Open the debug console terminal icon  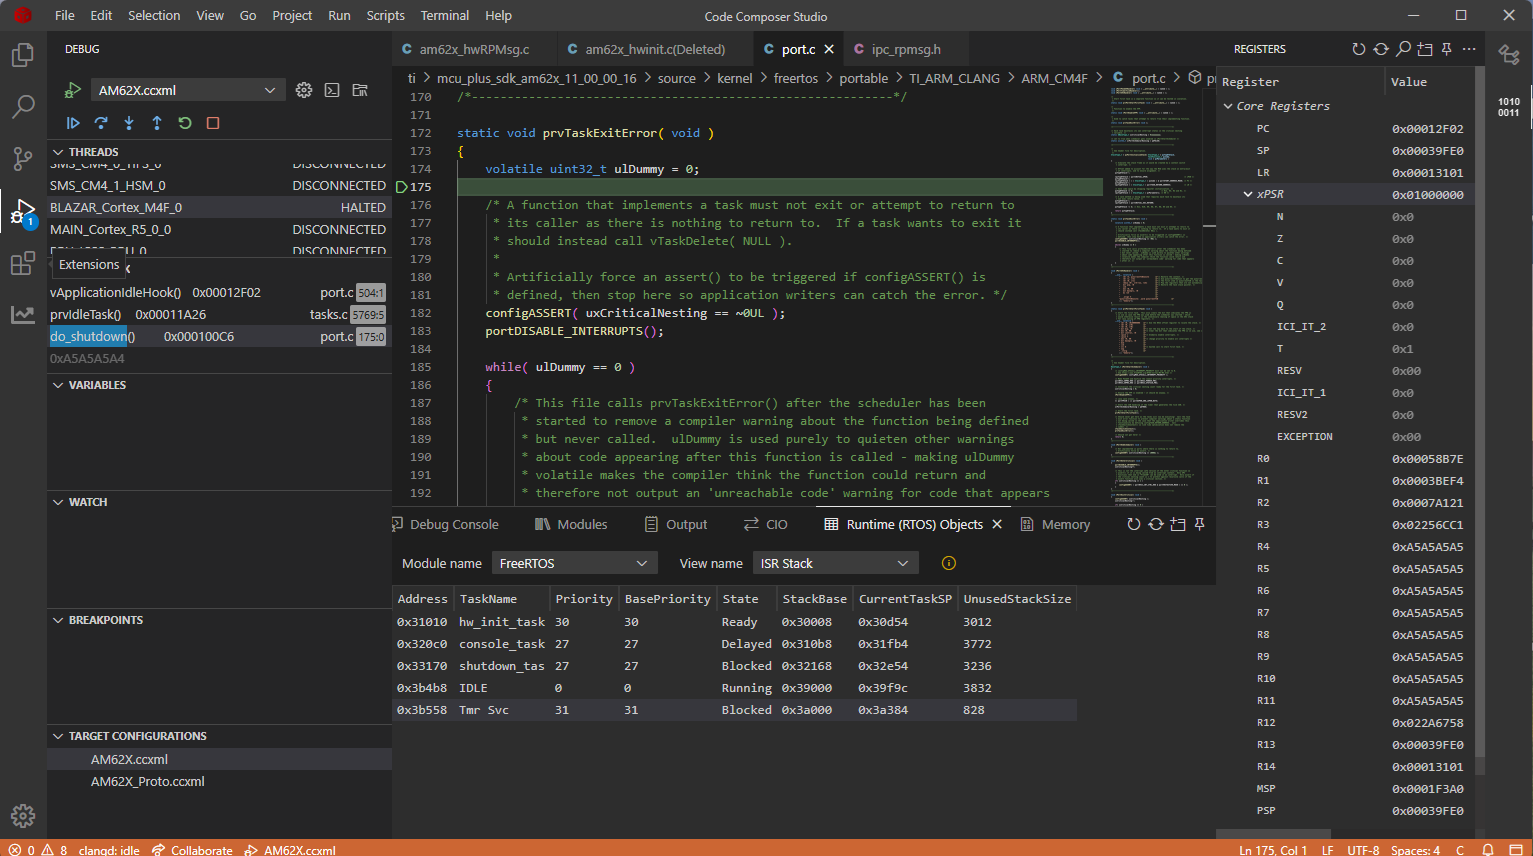click(x=332, y=90)
